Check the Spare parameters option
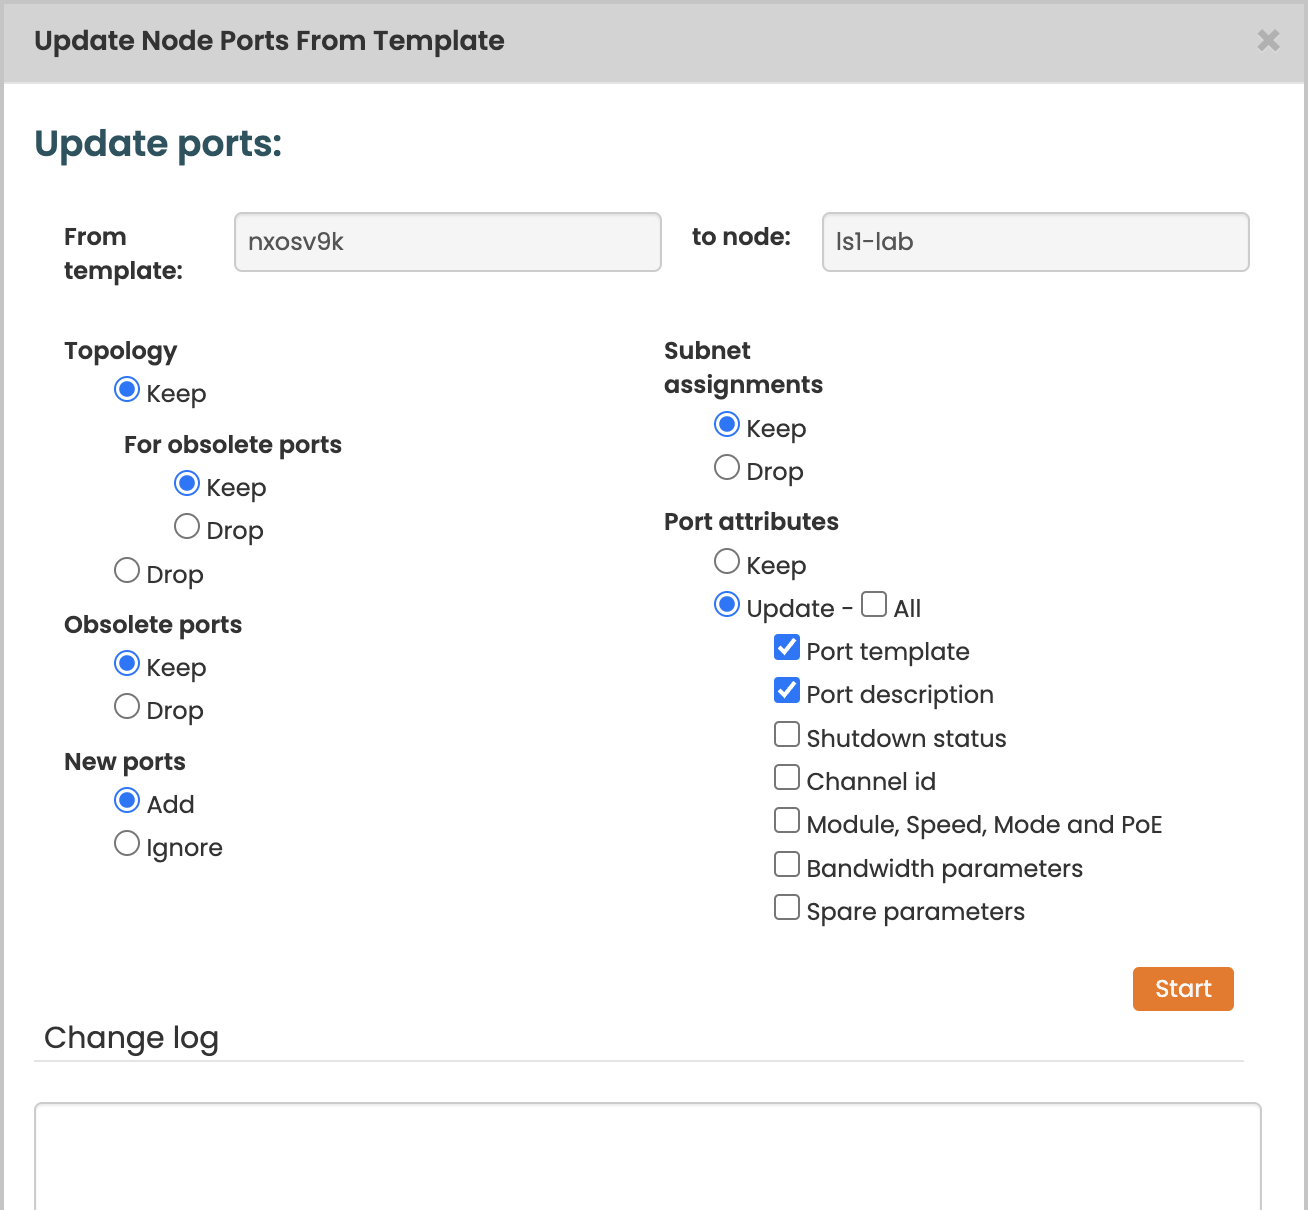The height and width of the screenshot is (1210, 1308). [x=787, y=908]
